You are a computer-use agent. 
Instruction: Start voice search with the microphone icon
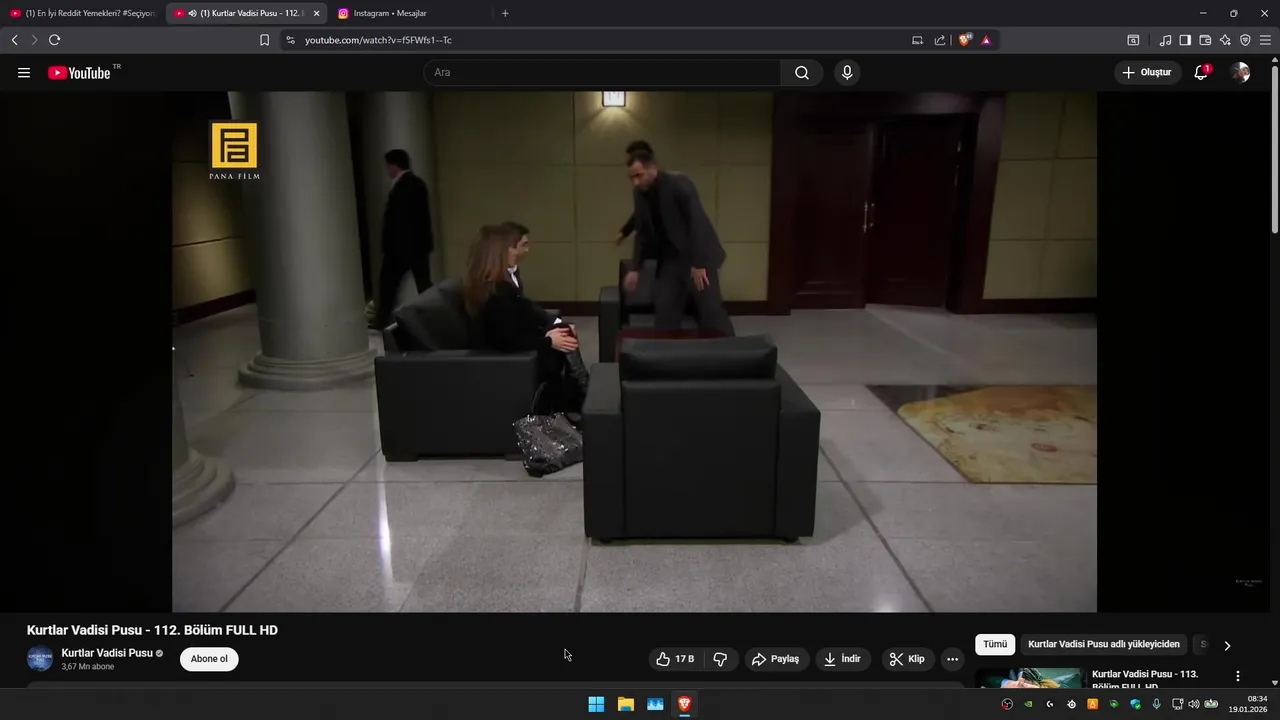coord(847,72)
